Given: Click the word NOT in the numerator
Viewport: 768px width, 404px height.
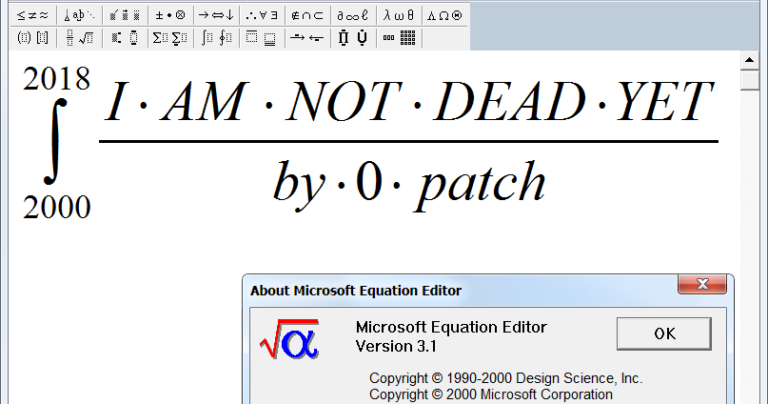Looking at the screenshot, I should [x=344, y=101].
